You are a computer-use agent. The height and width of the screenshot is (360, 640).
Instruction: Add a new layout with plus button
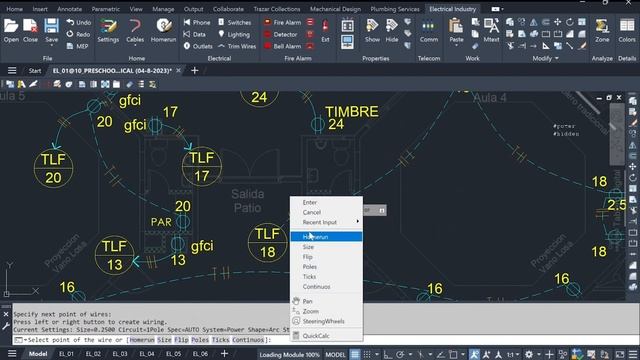224,353
